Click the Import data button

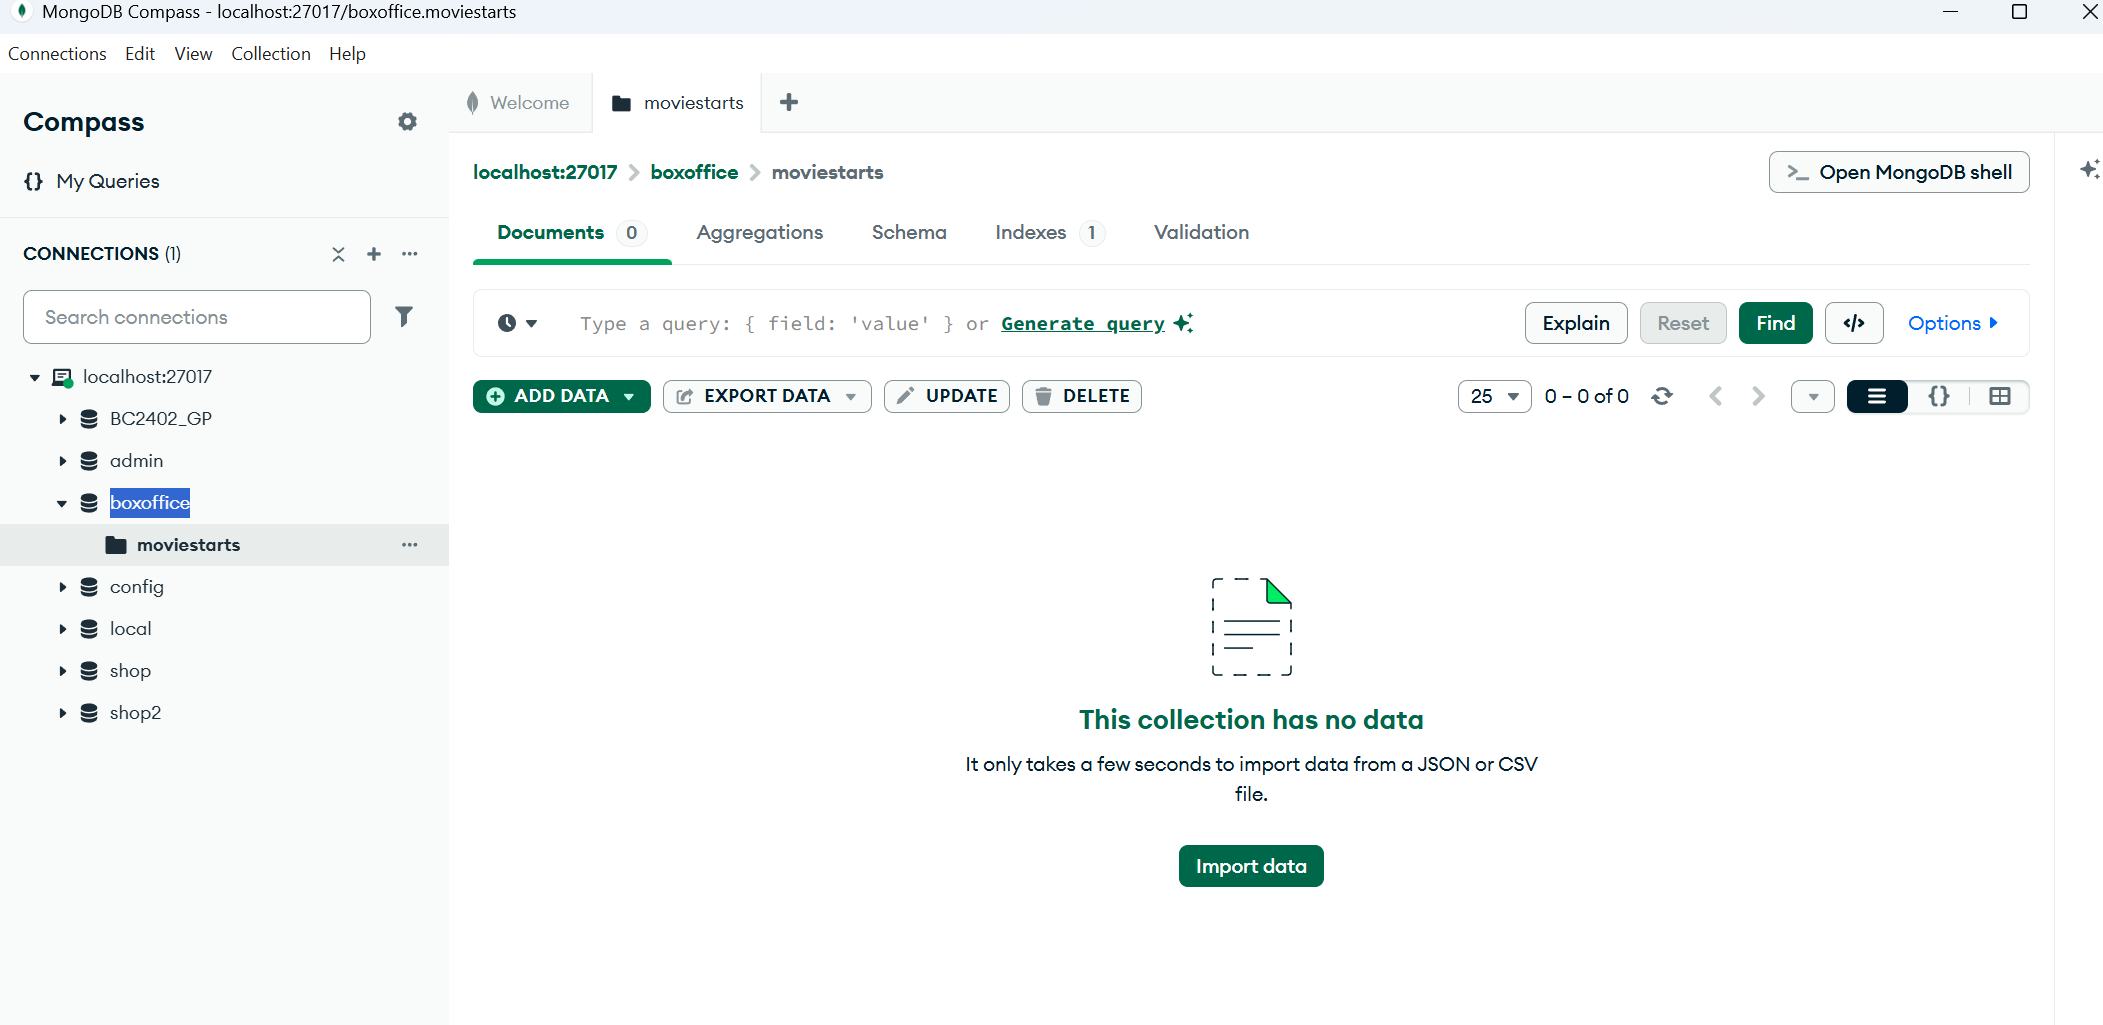(1250, 866)
